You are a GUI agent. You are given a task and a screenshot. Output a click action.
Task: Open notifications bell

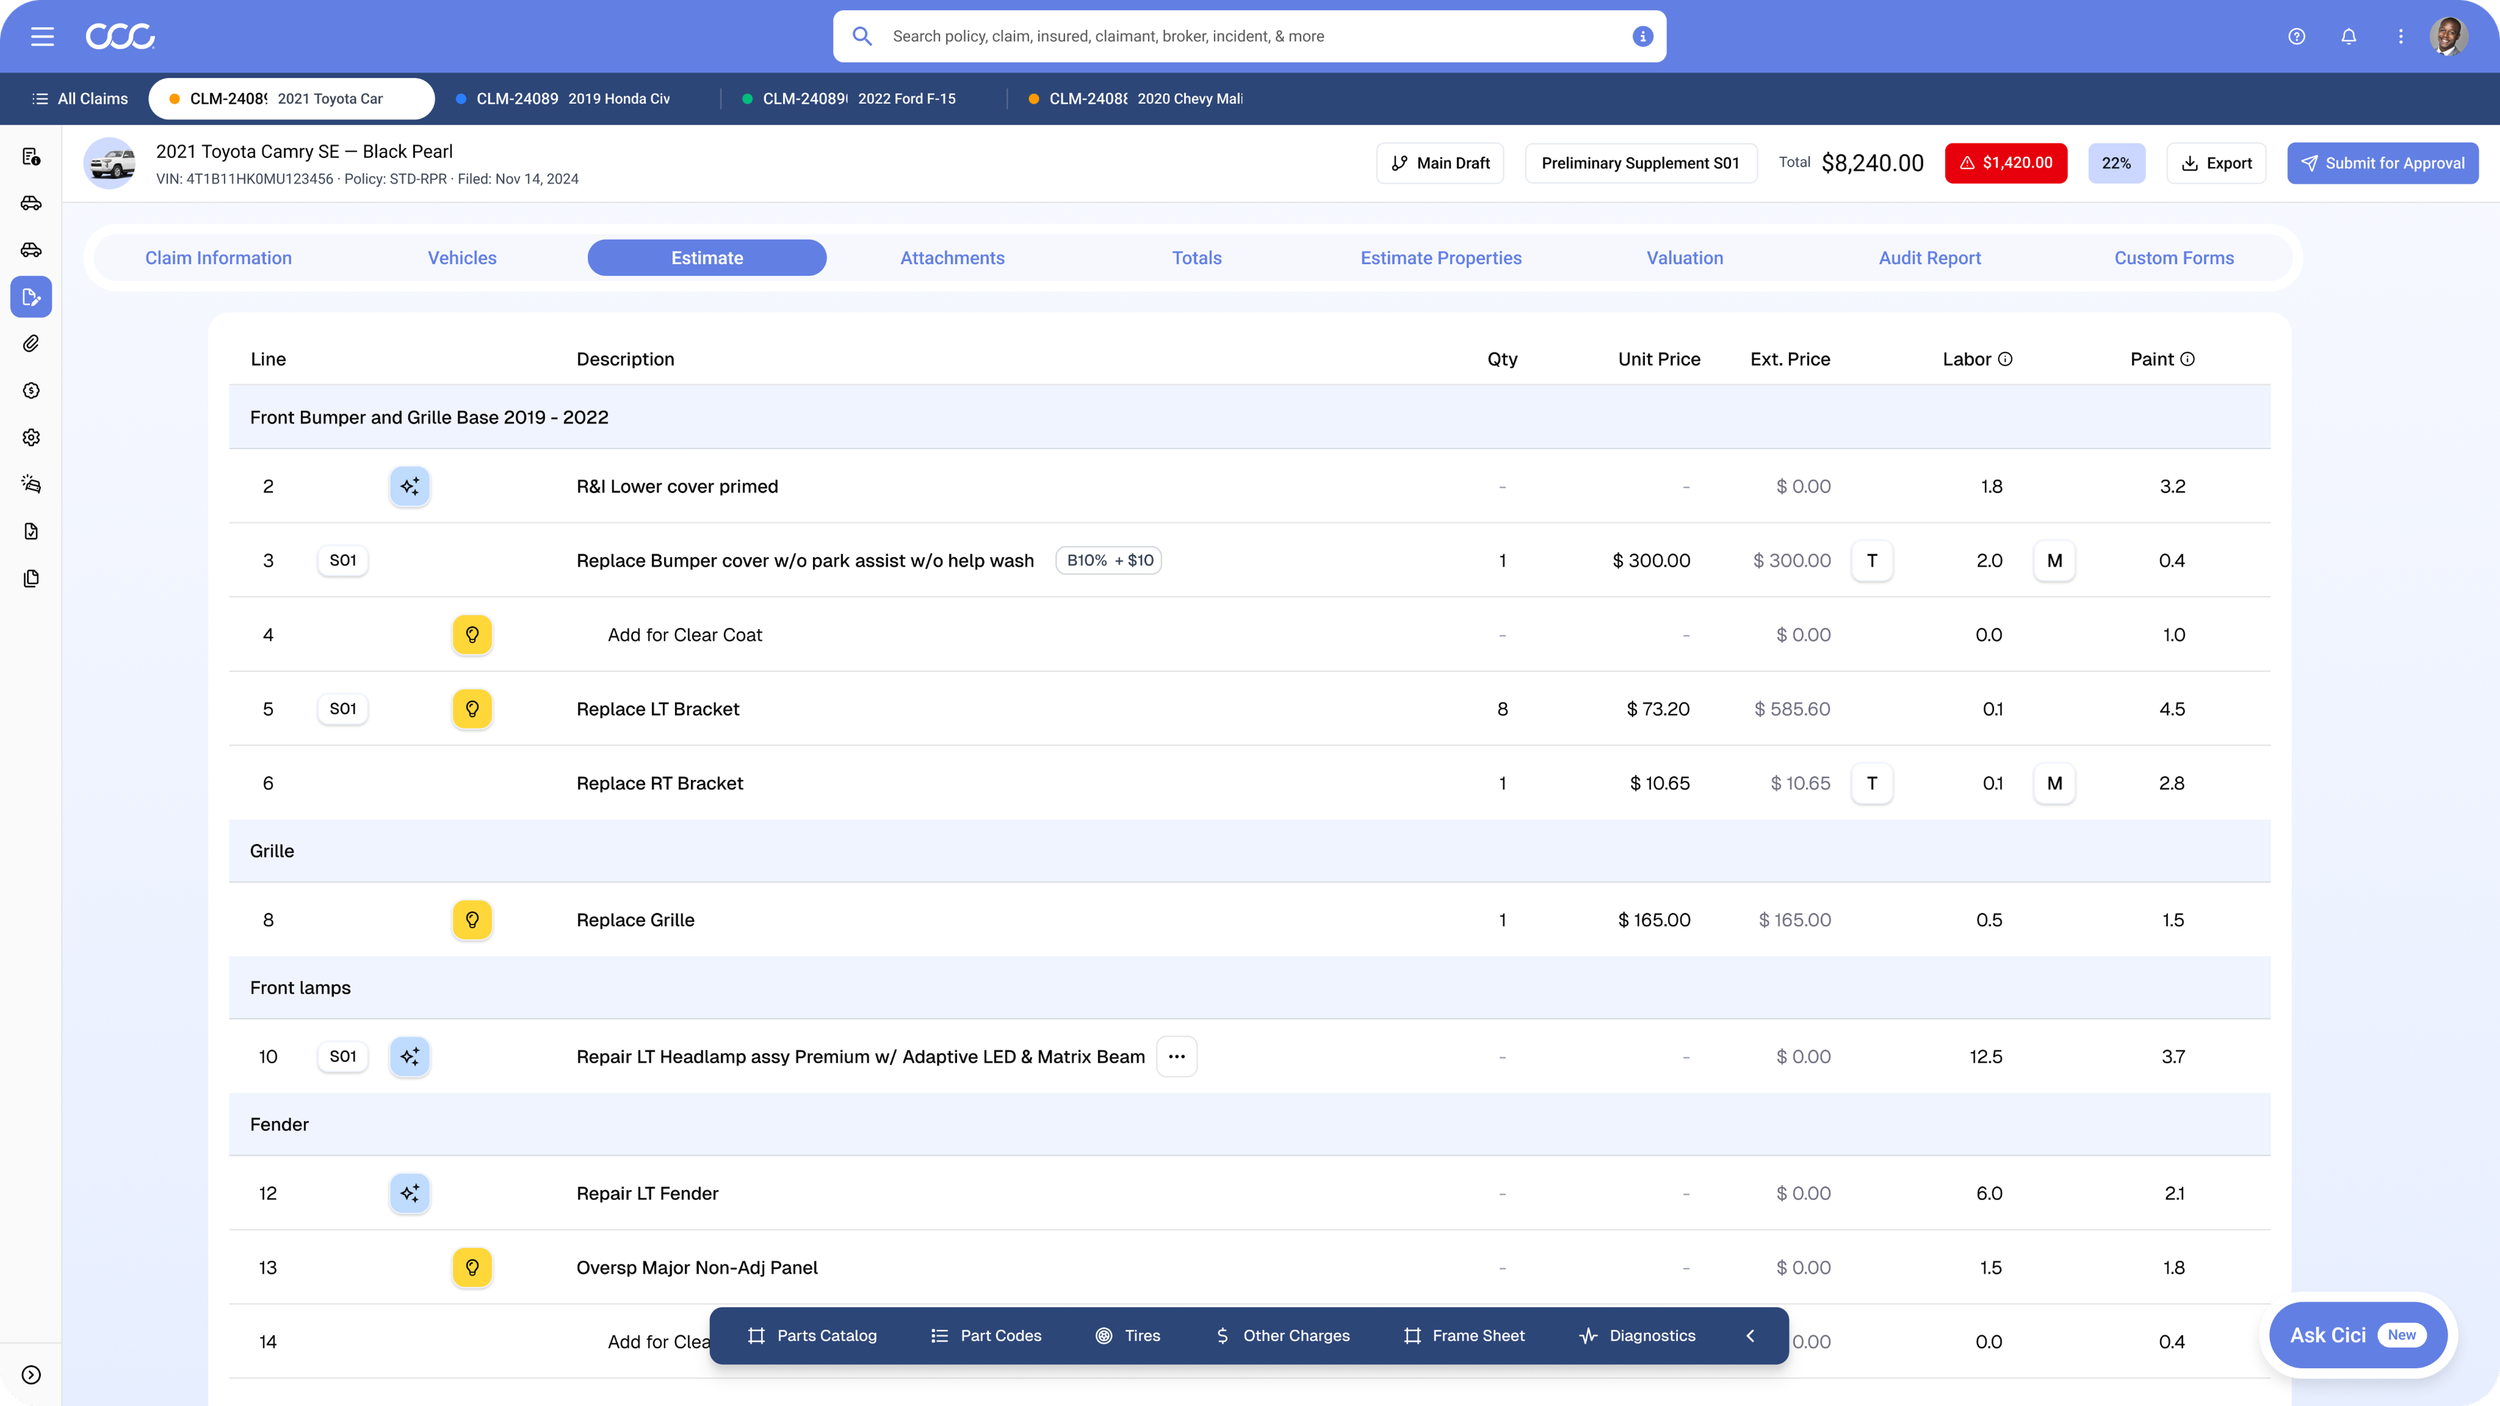(2349, 37)
